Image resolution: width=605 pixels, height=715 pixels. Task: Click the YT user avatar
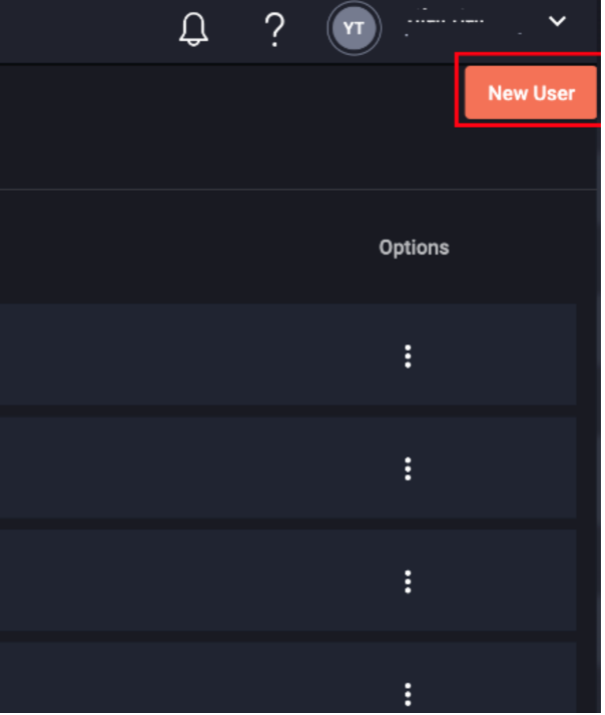(354, 29)
